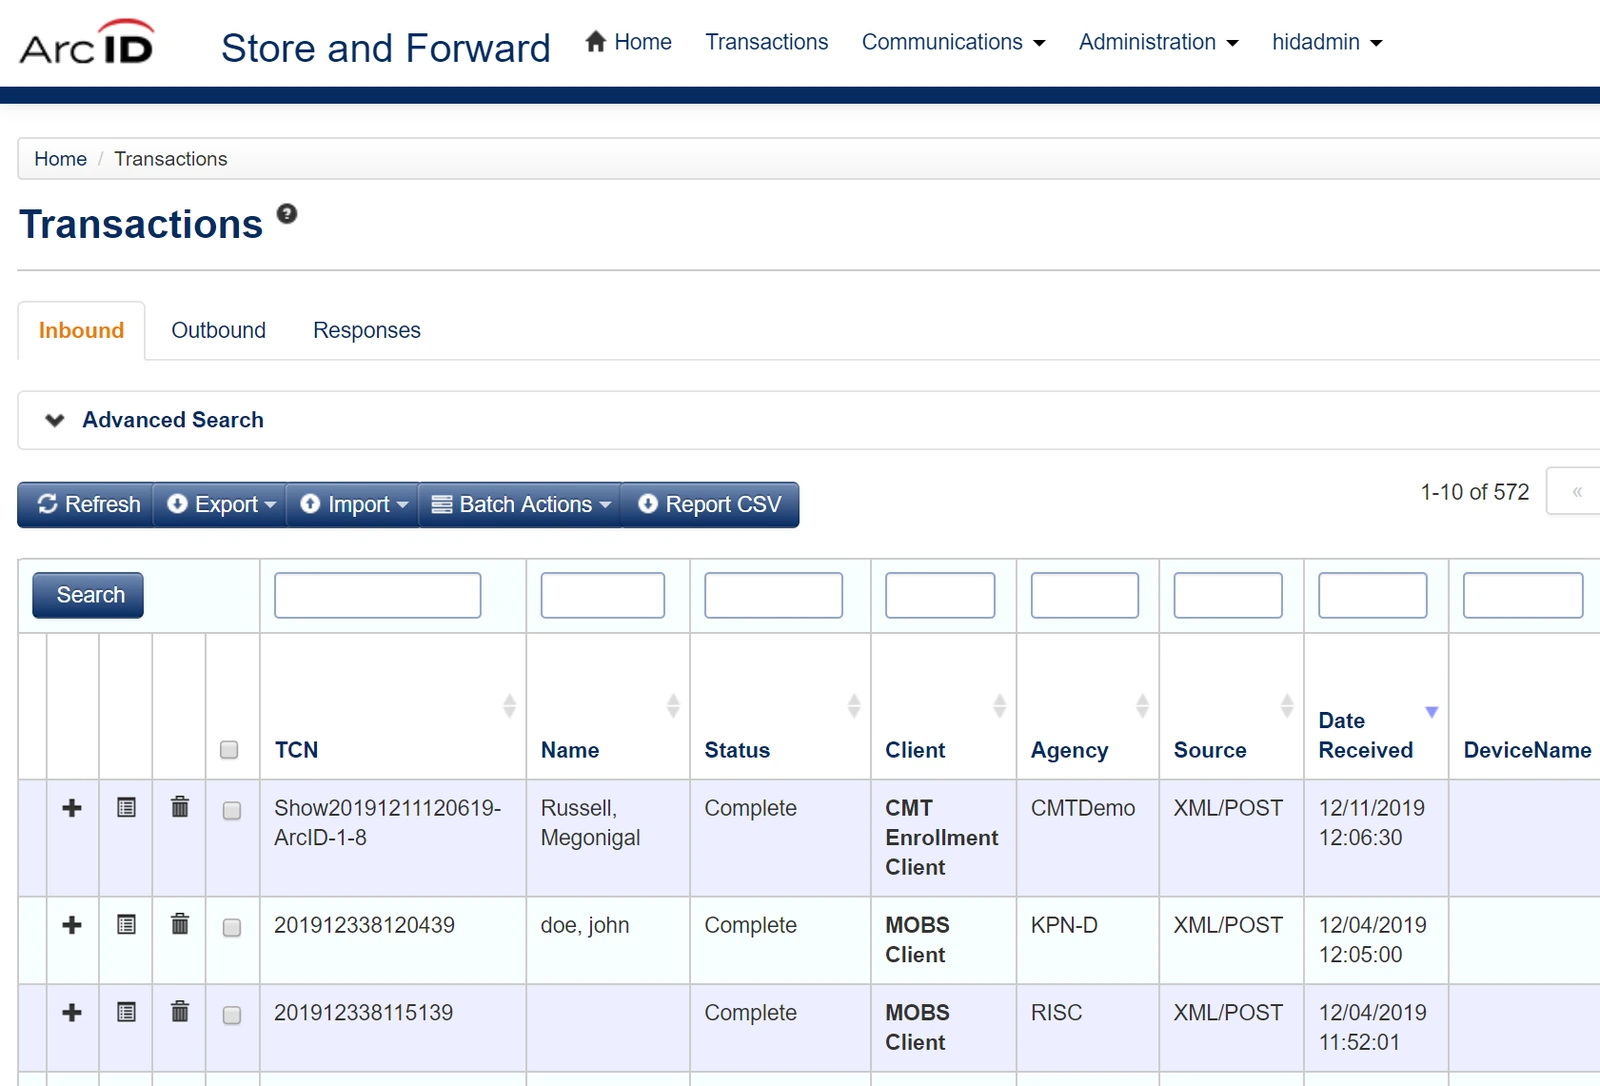Click the Home link in top navigation

[628, 42]
